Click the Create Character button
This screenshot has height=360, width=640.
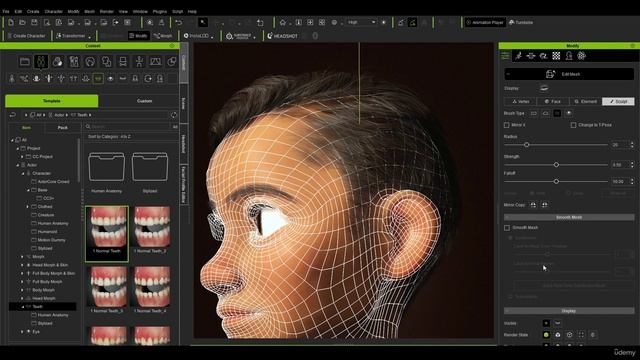pyautogui.click(x=27, y=36)
